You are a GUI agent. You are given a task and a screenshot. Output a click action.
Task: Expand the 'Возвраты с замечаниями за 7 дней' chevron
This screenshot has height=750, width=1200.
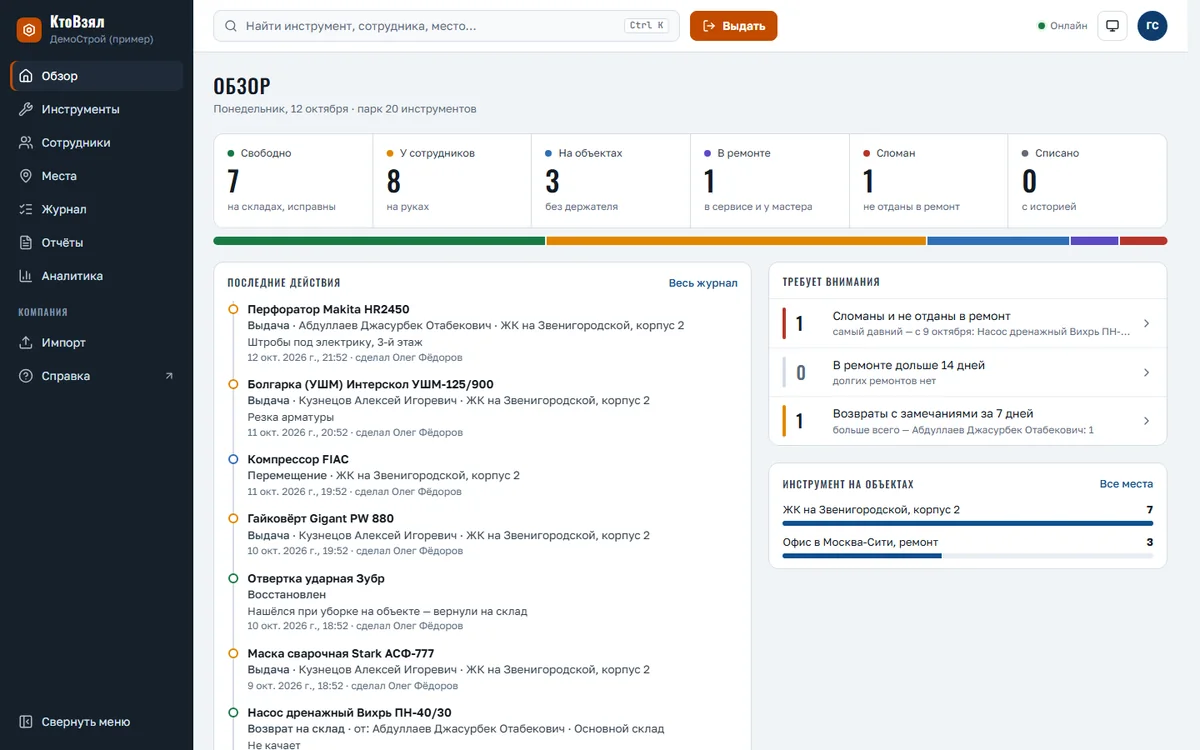pyautogui.click(x=1147, y=421)
